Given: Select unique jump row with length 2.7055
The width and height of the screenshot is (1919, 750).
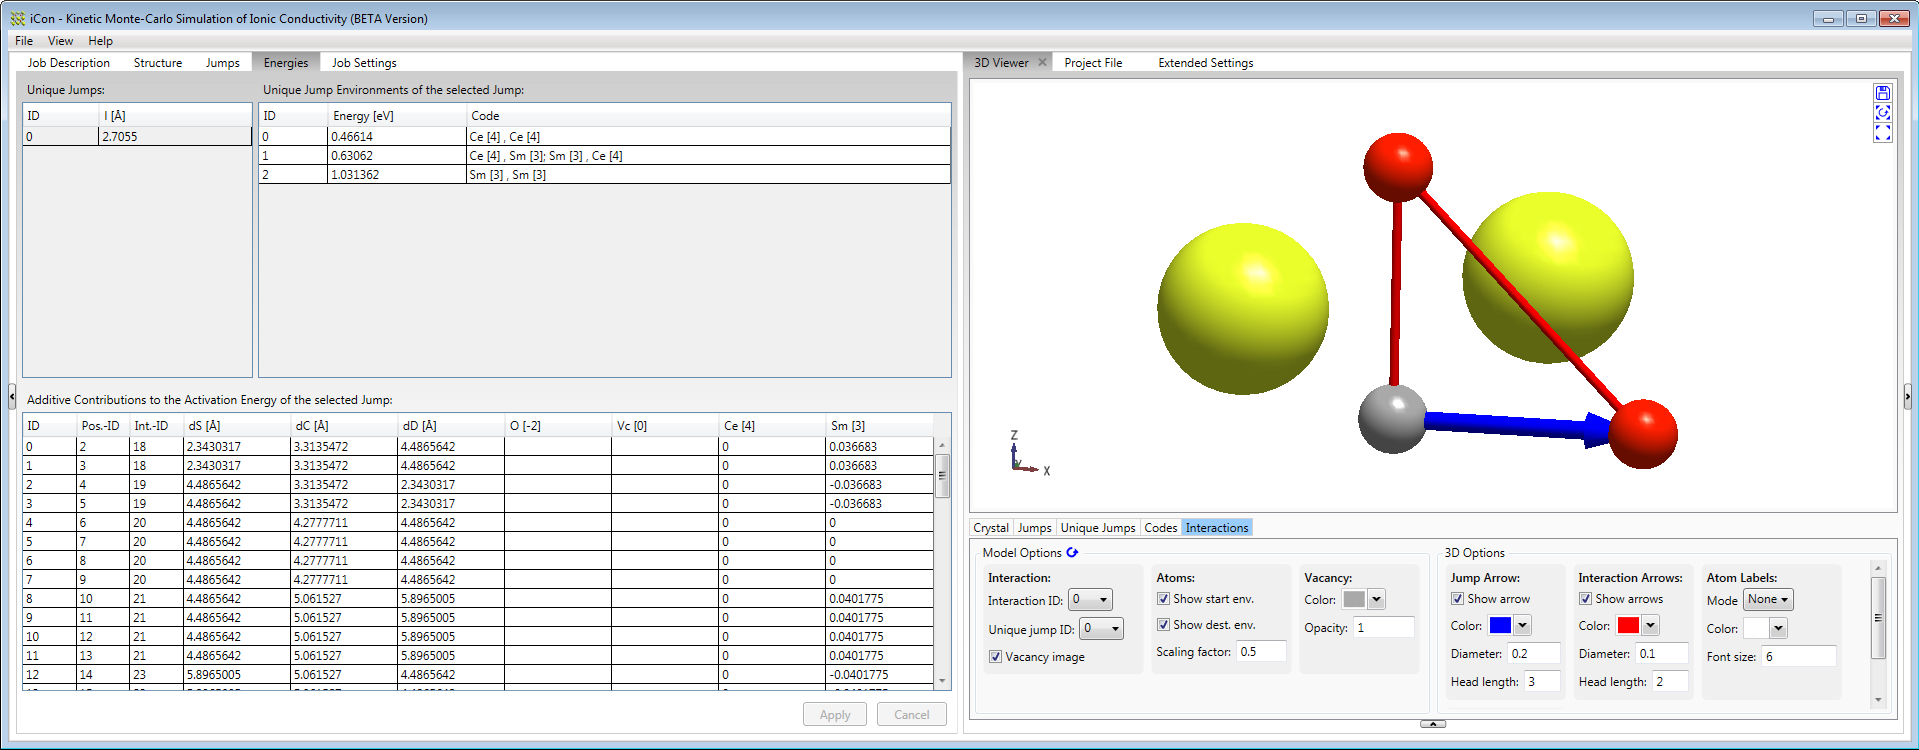Looking at the screenshot, I should [137, 136].
